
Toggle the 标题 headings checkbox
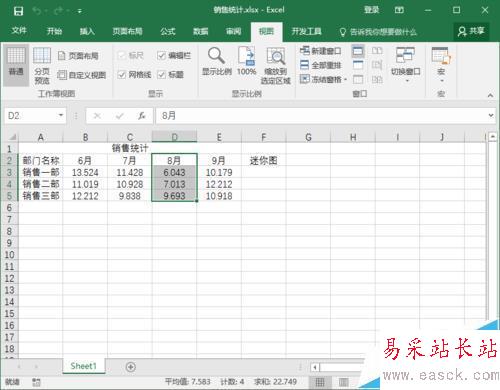click(x=170, y=75)
